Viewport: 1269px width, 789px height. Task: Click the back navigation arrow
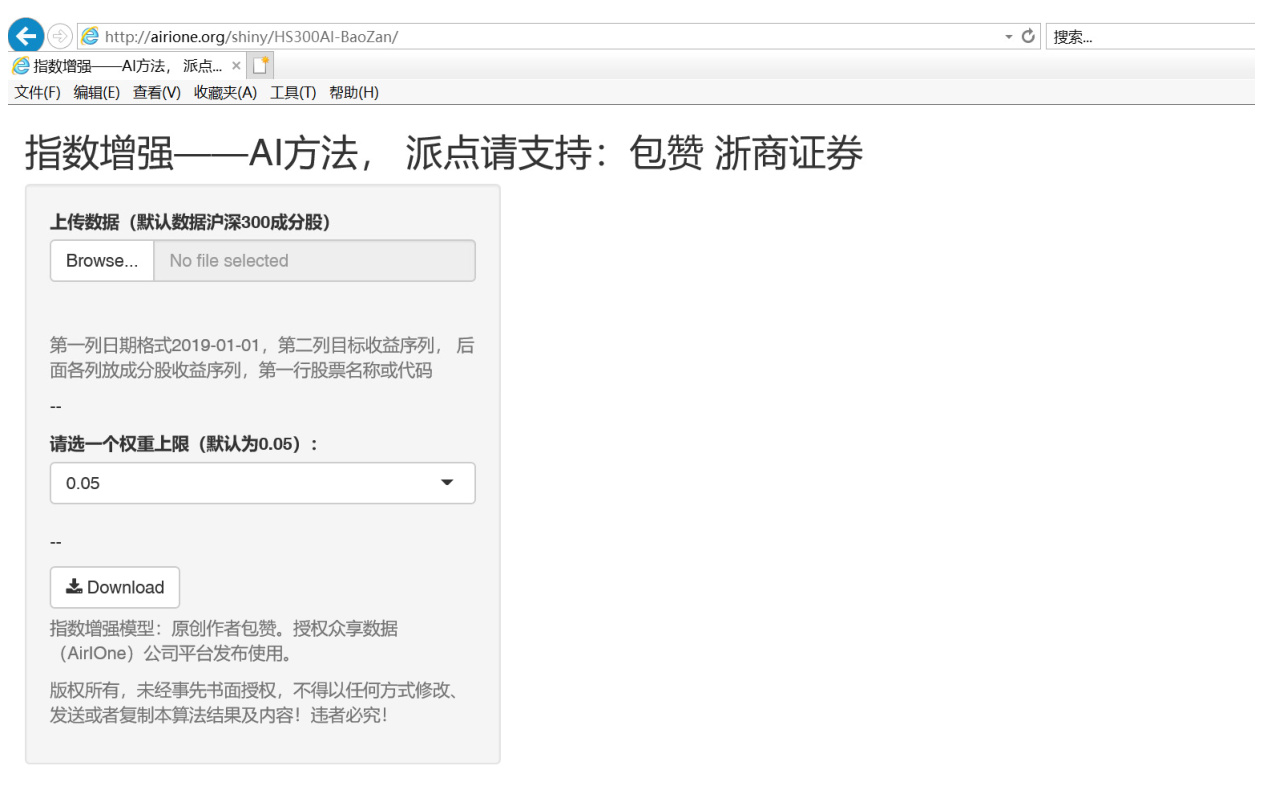click(24, 34)
